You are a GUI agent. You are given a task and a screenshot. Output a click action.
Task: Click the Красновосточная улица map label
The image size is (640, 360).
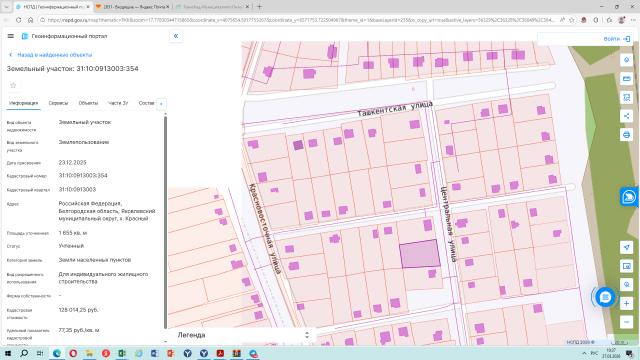[265, 229]
